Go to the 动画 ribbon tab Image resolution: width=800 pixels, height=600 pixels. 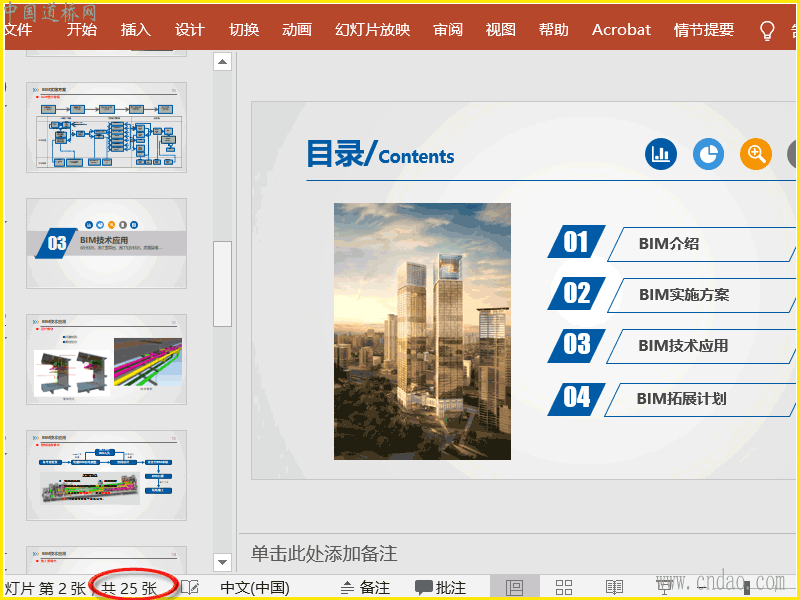(x=297, y=30)
